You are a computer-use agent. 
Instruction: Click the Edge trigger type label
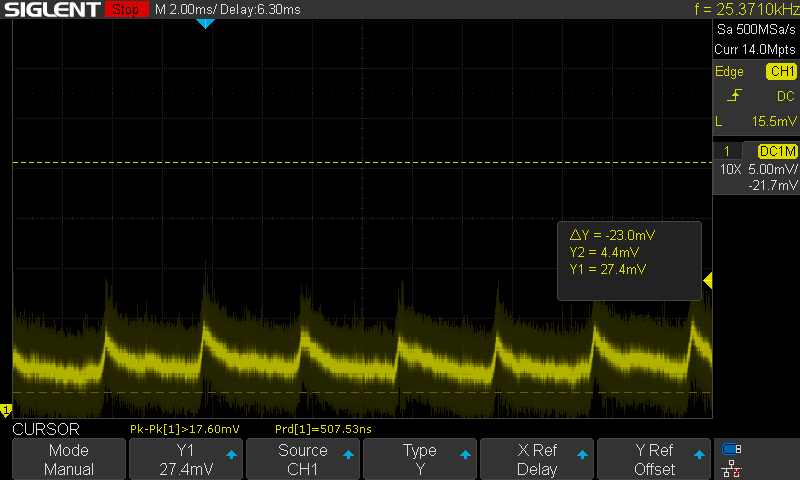pos(729,71)
